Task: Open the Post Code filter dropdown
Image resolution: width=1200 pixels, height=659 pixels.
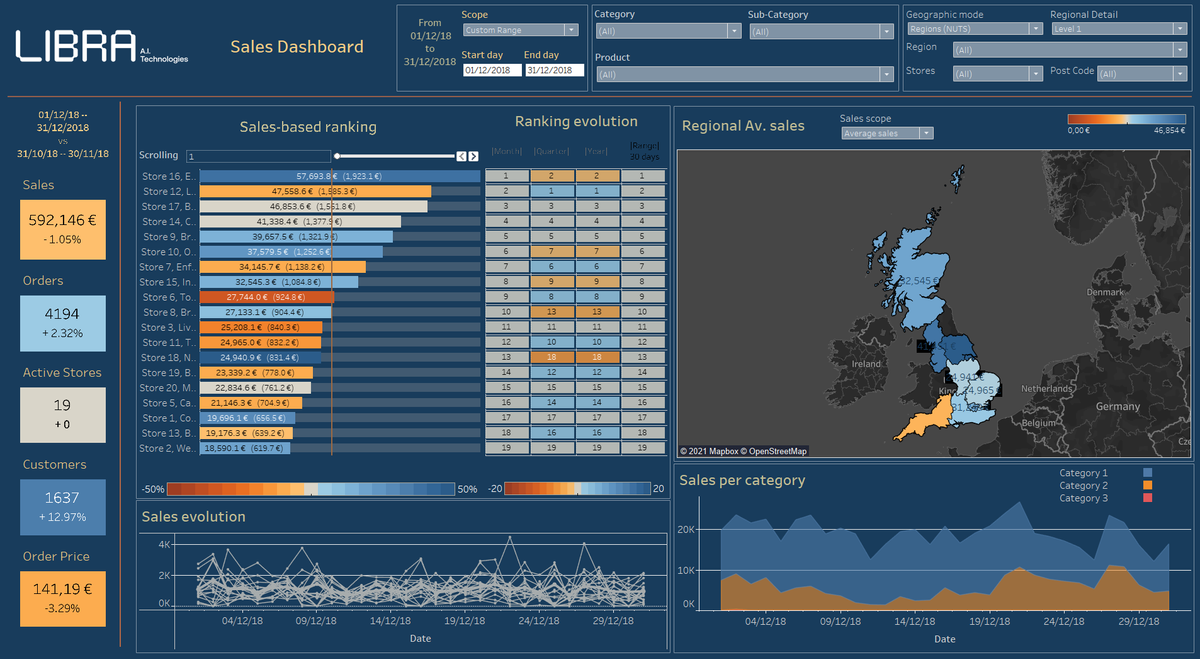Action: tap(1141, 74)
